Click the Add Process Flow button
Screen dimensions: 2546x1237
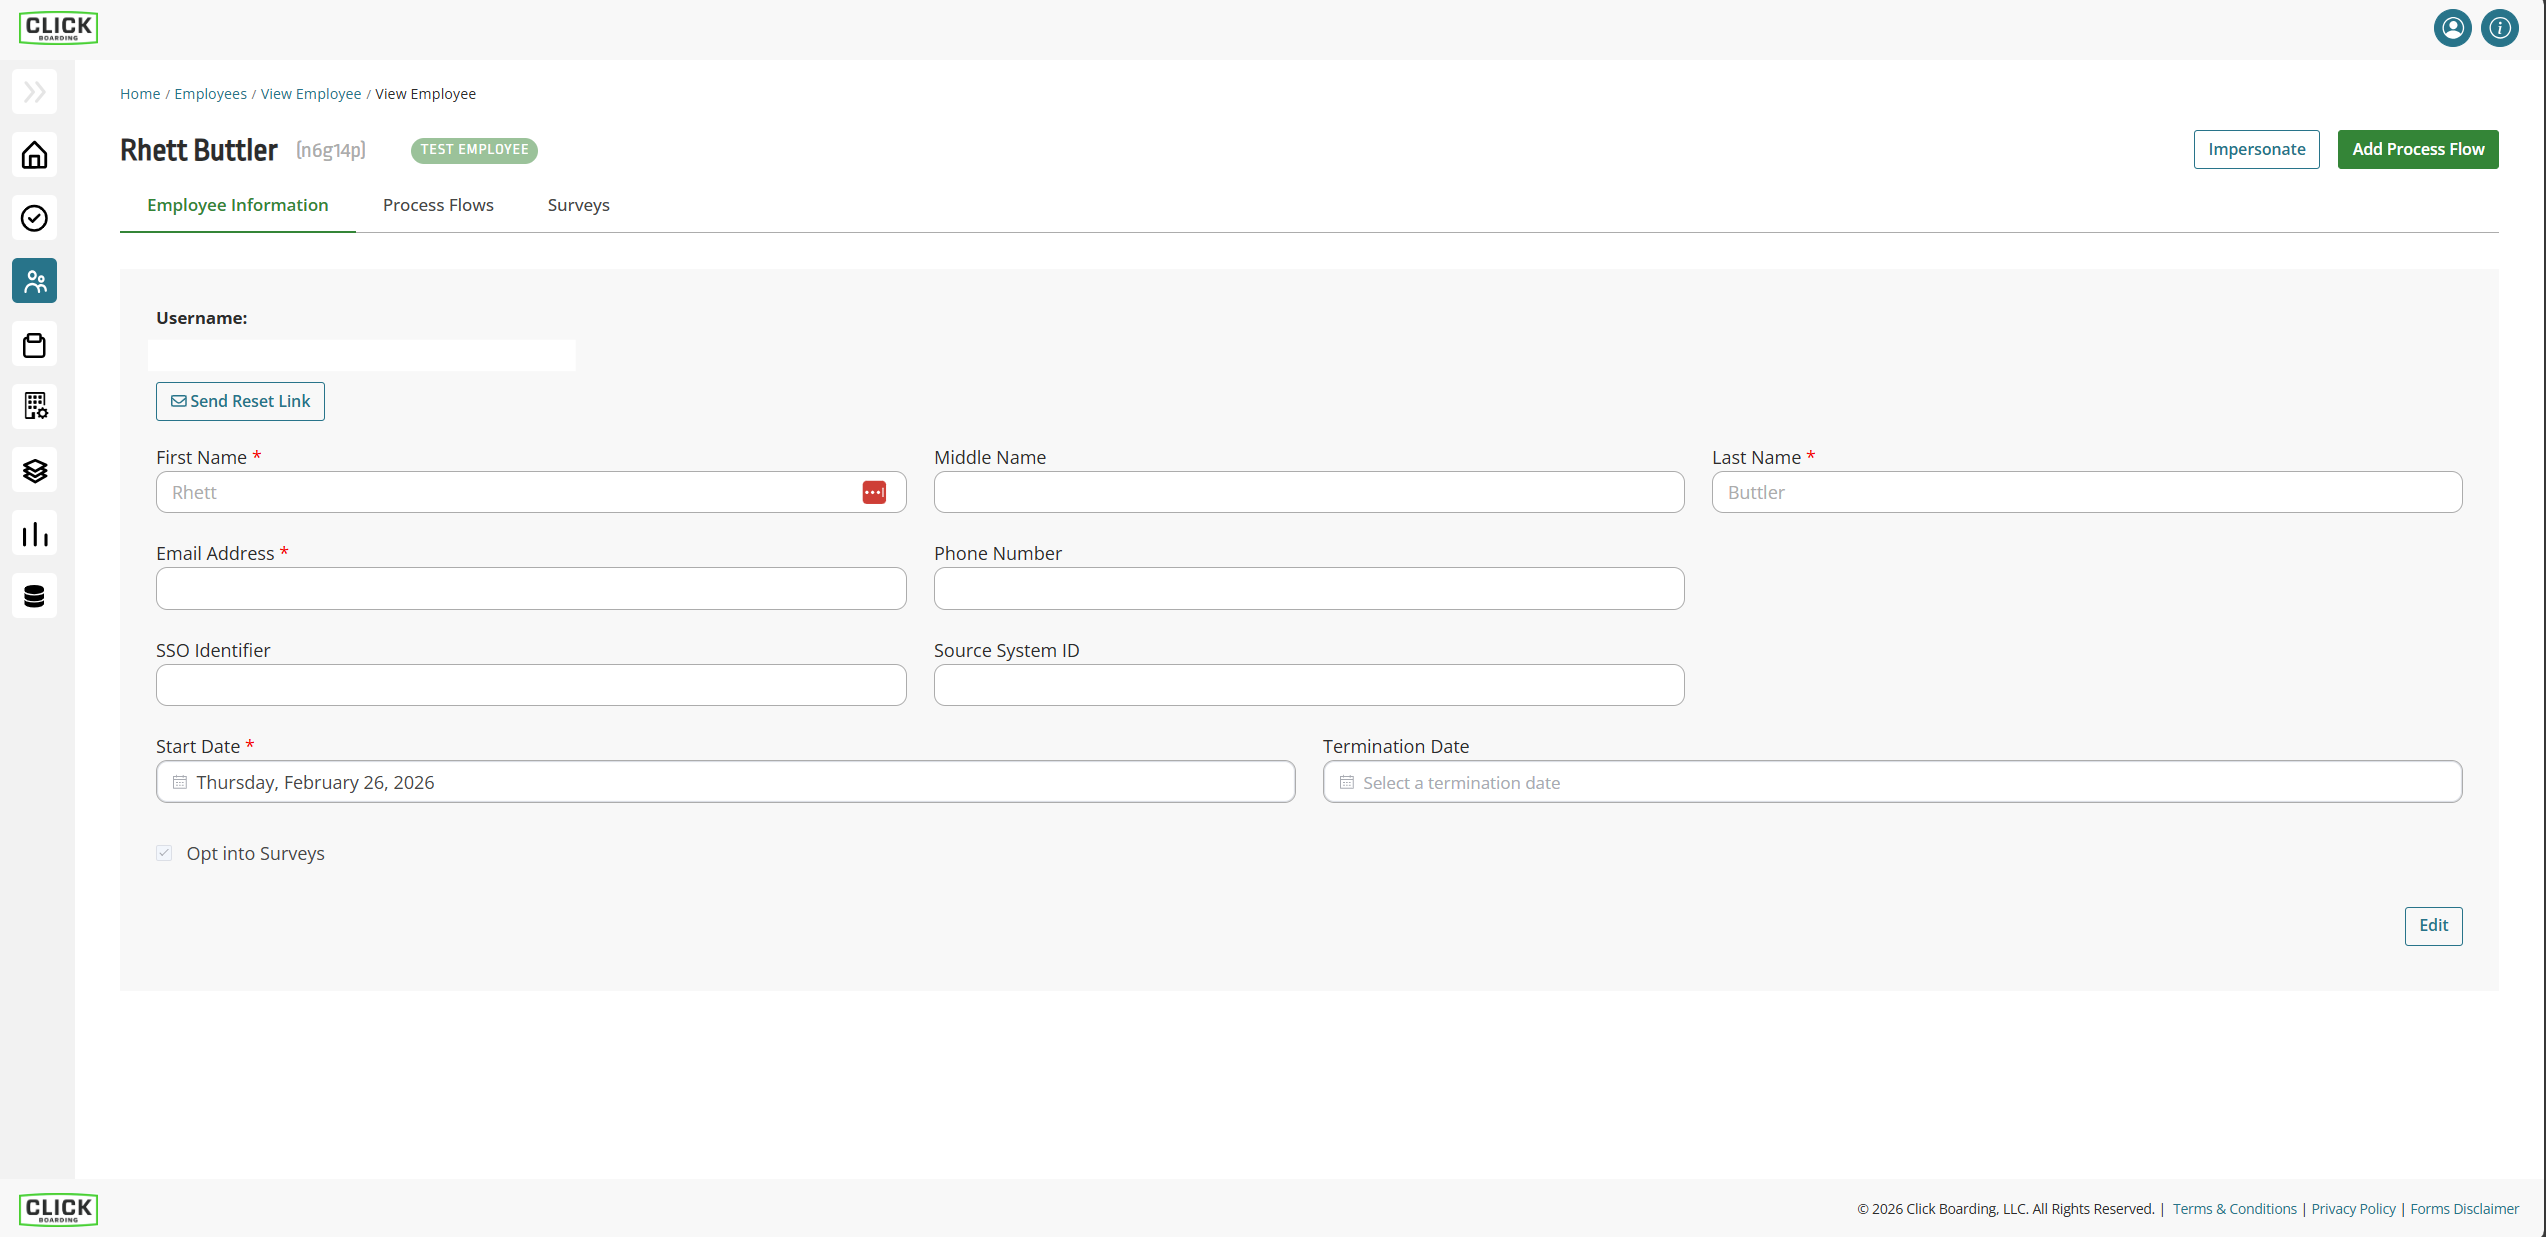[x=2417, y=149]
